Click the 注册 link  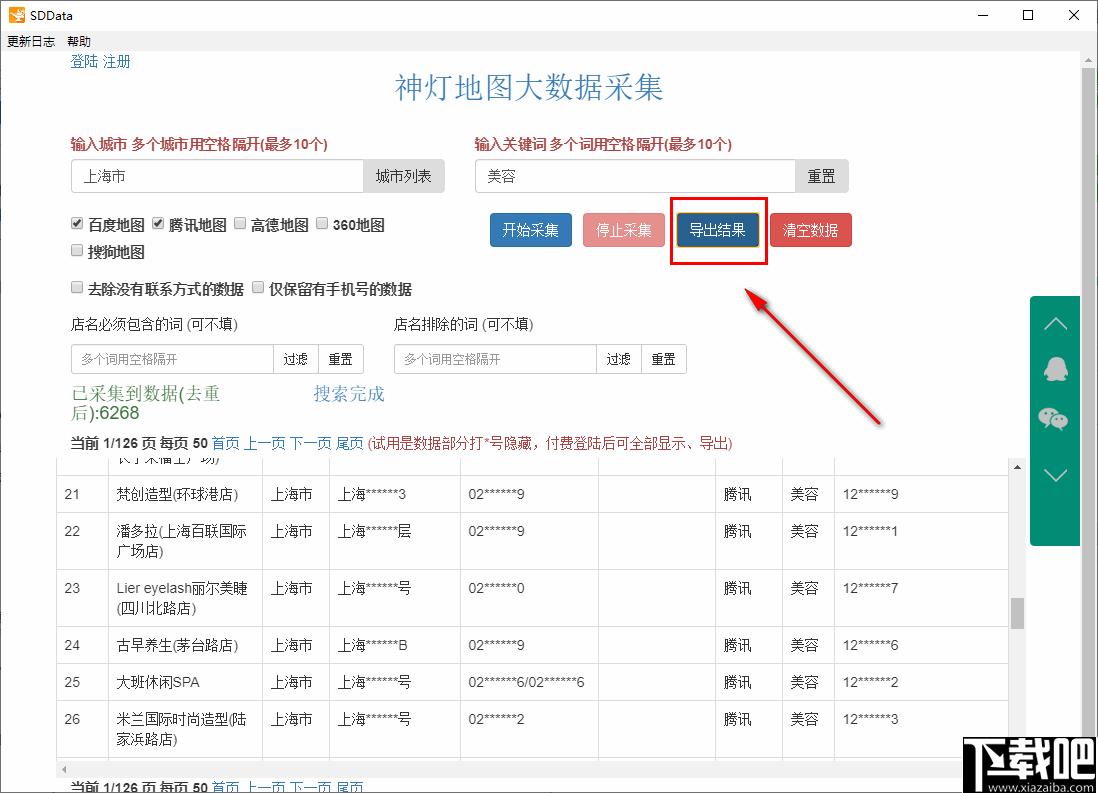[x=116, y=62]
